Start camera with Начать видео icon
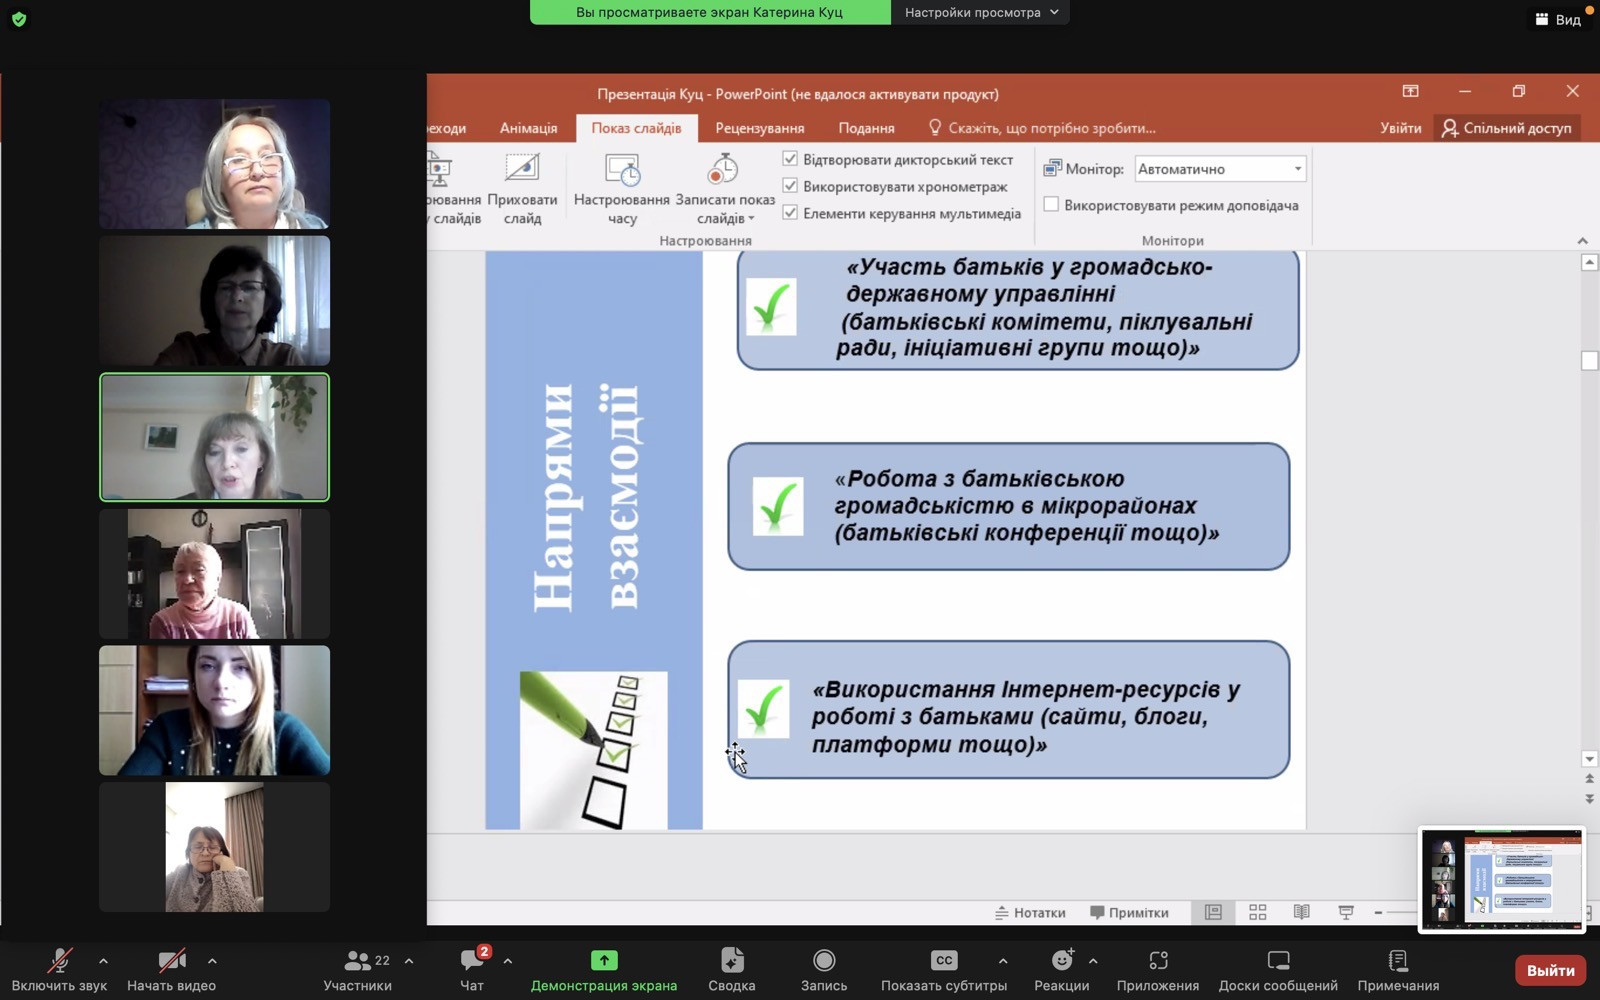 172,961
